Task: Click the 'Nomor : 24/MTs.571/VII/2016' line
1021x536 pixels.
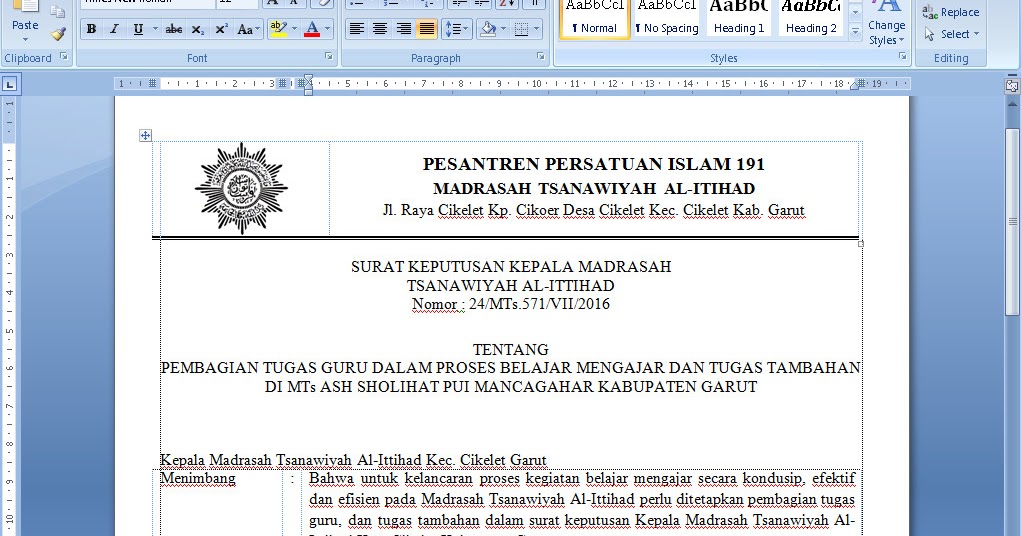Action: [x=511, y=304]
